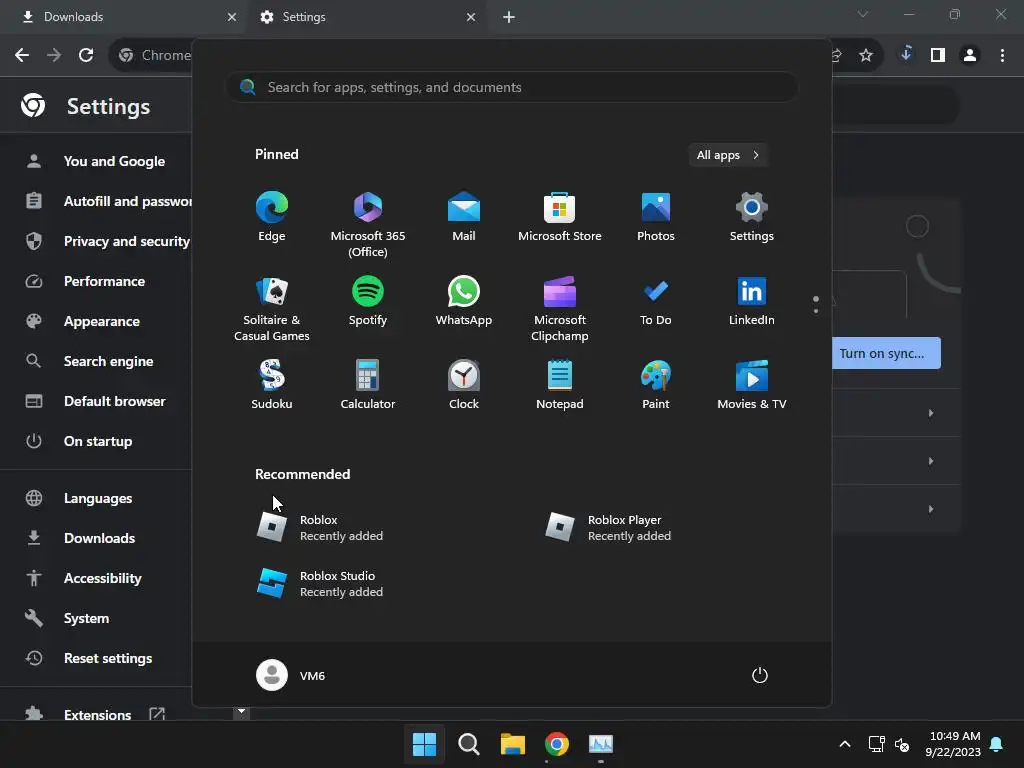1024x768 pixels.
Task: Open the VM6 user account menu
Action: pos(291,675)
